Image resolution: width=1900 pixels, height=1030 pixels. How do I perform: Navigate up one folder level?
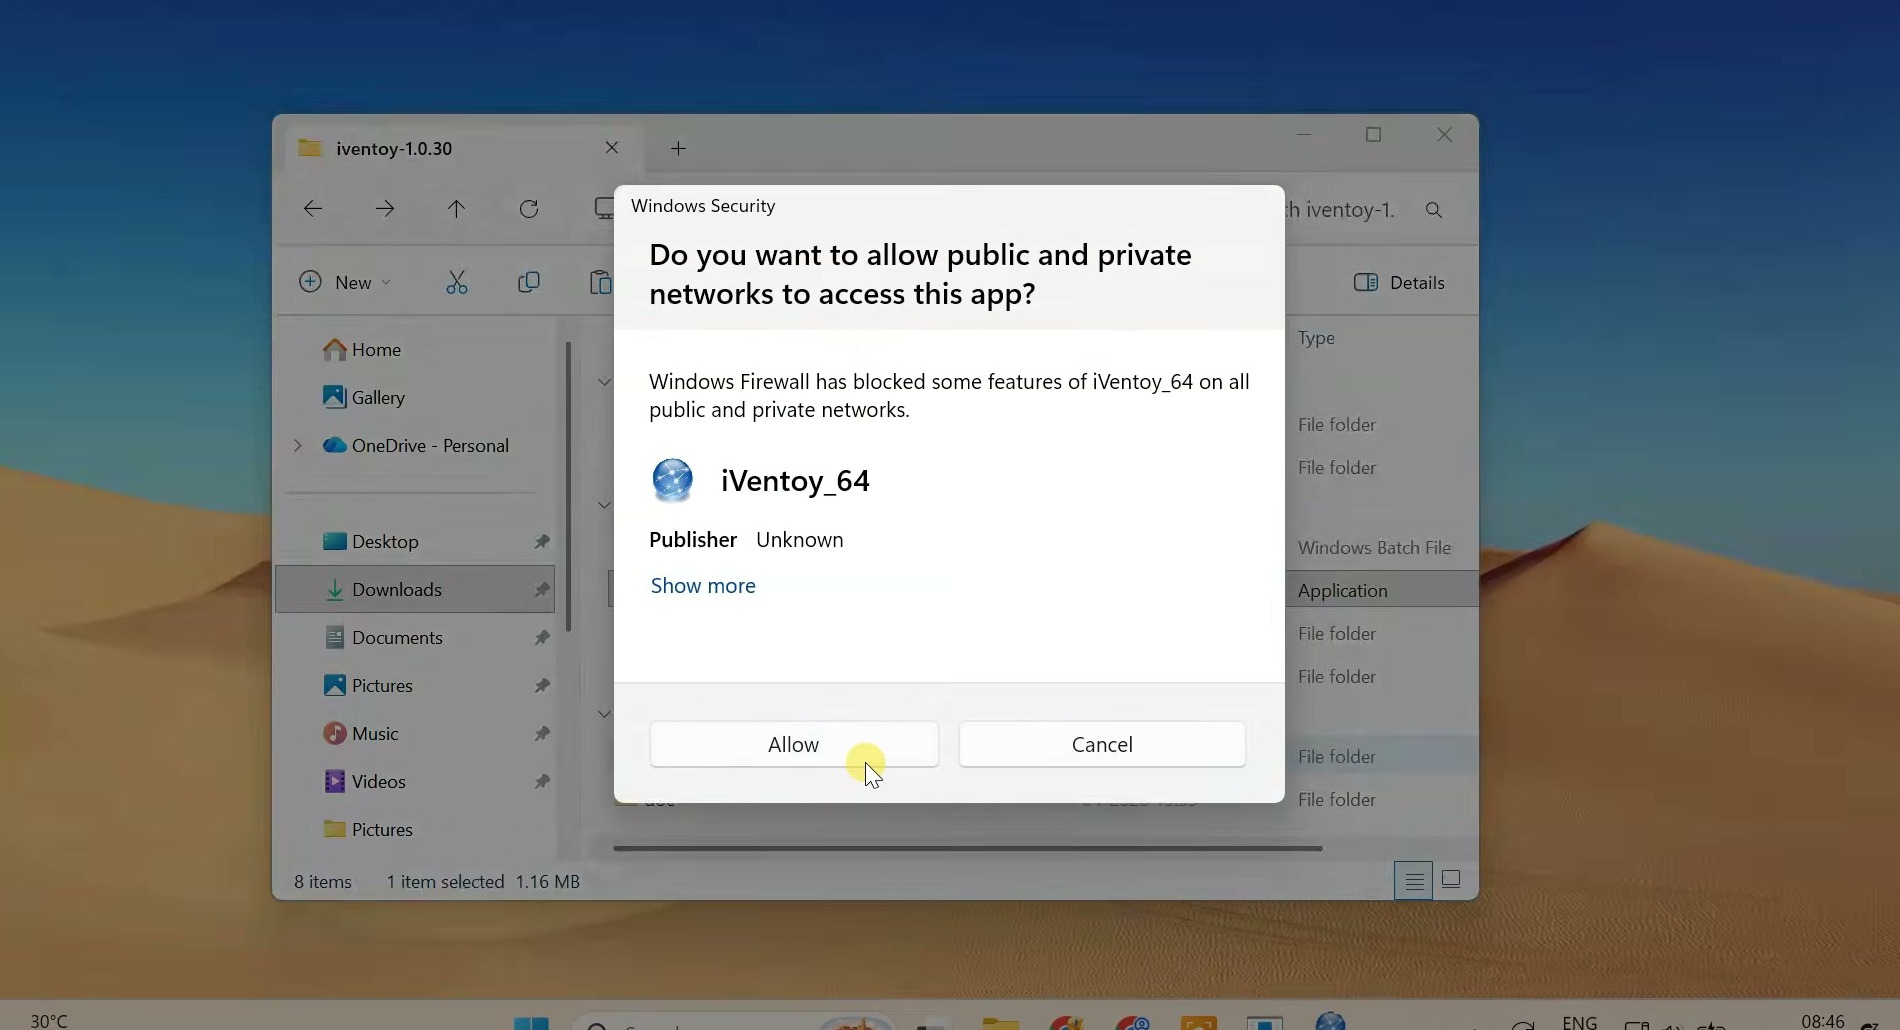point(456,208)
